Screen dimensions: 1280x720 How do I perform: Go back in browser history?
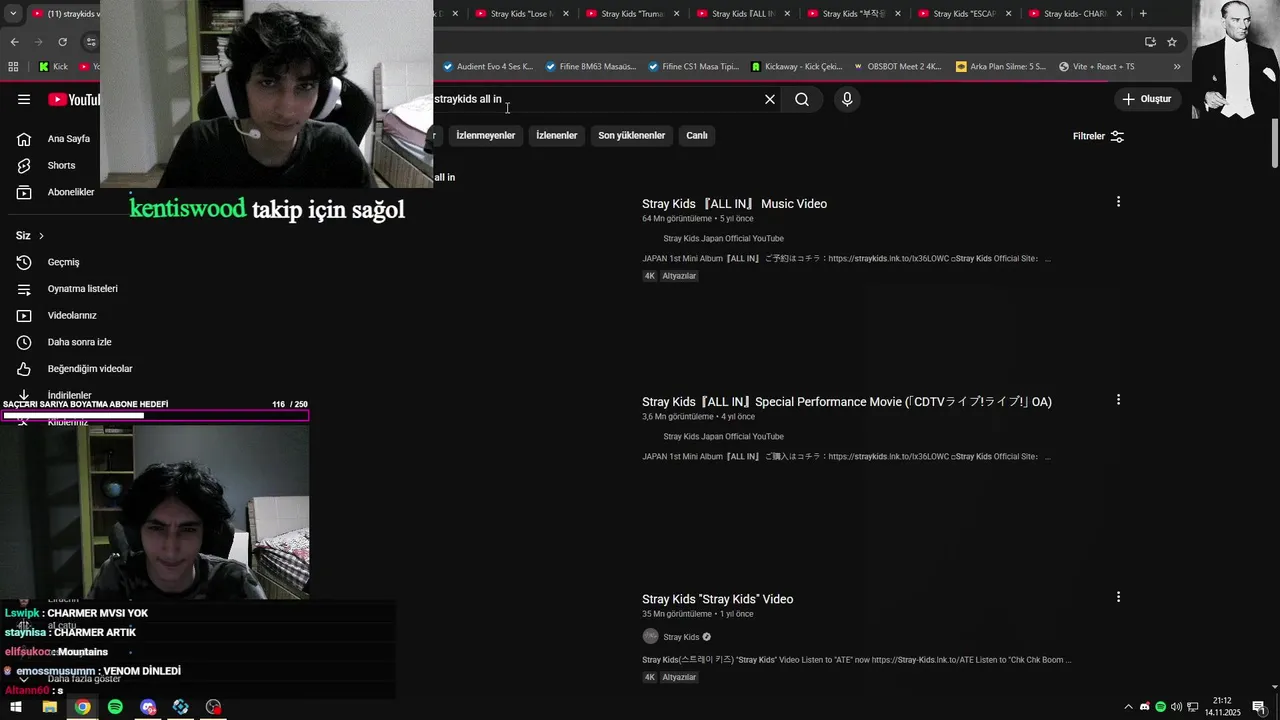coord(14,42)
